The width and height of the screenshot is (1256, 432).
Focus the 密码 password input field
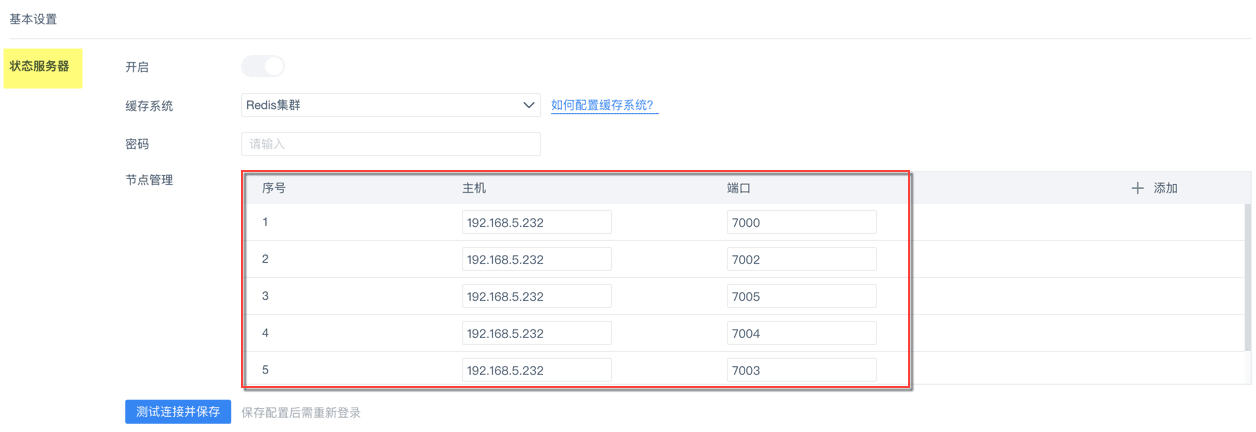pos(390,144)
